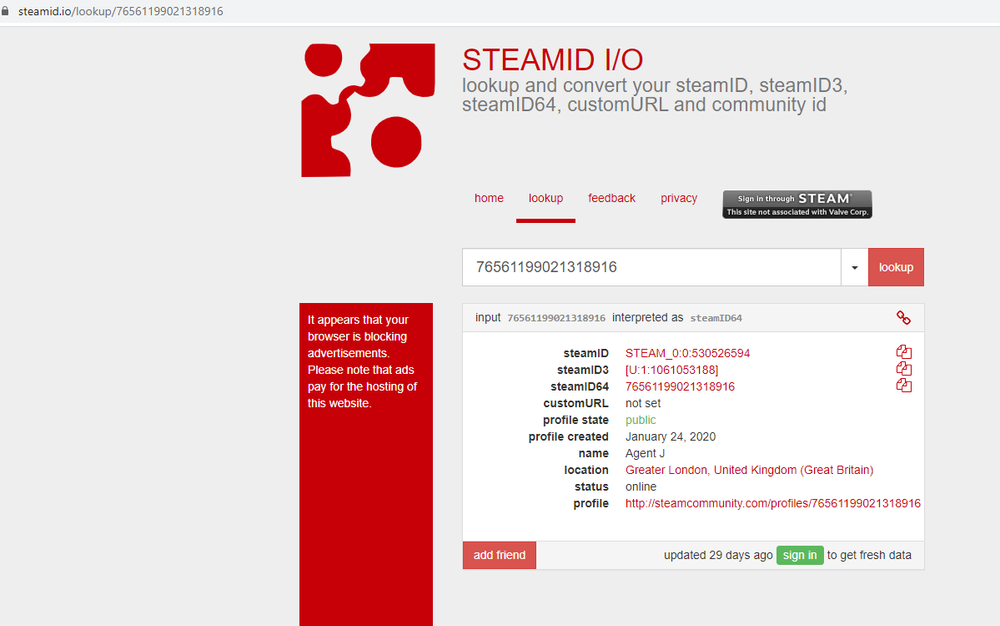Copy the steamID3 value icon
The image size is (1000, 626).
(x=904, y=368)
